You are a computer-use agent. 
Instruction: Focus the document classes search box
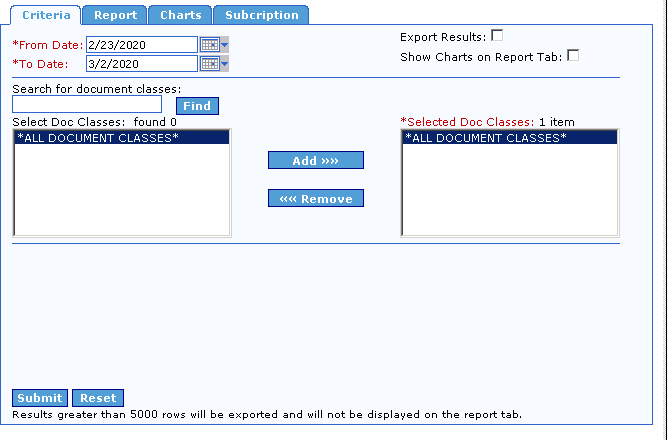pos(87,105)
